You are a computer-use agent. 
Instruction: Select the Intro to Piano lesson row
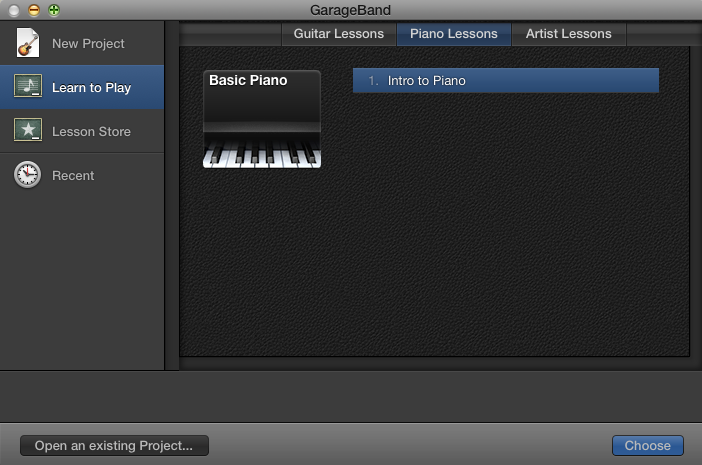click(506, 81)
